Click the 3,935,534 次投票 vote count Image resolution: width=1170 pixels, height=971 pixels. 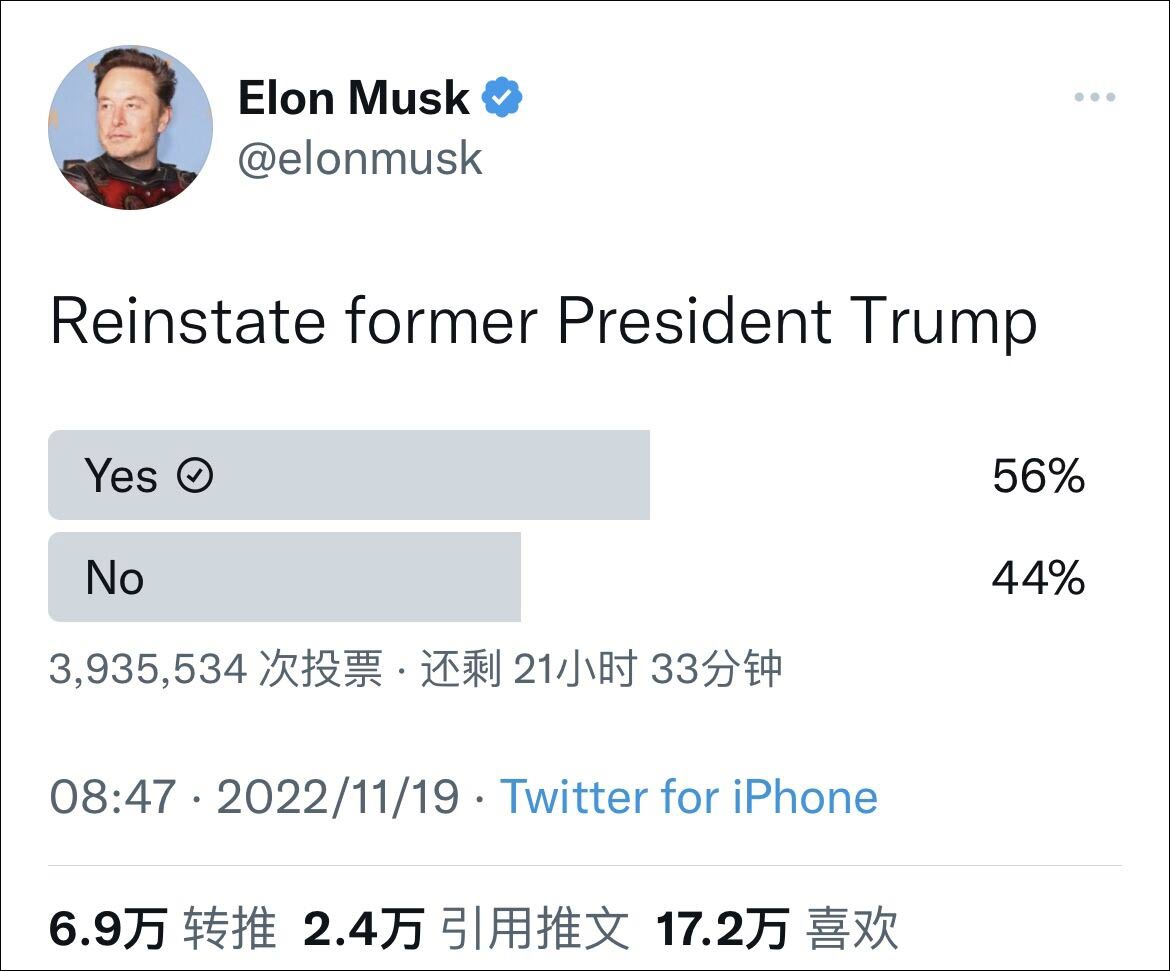point(215,669)
